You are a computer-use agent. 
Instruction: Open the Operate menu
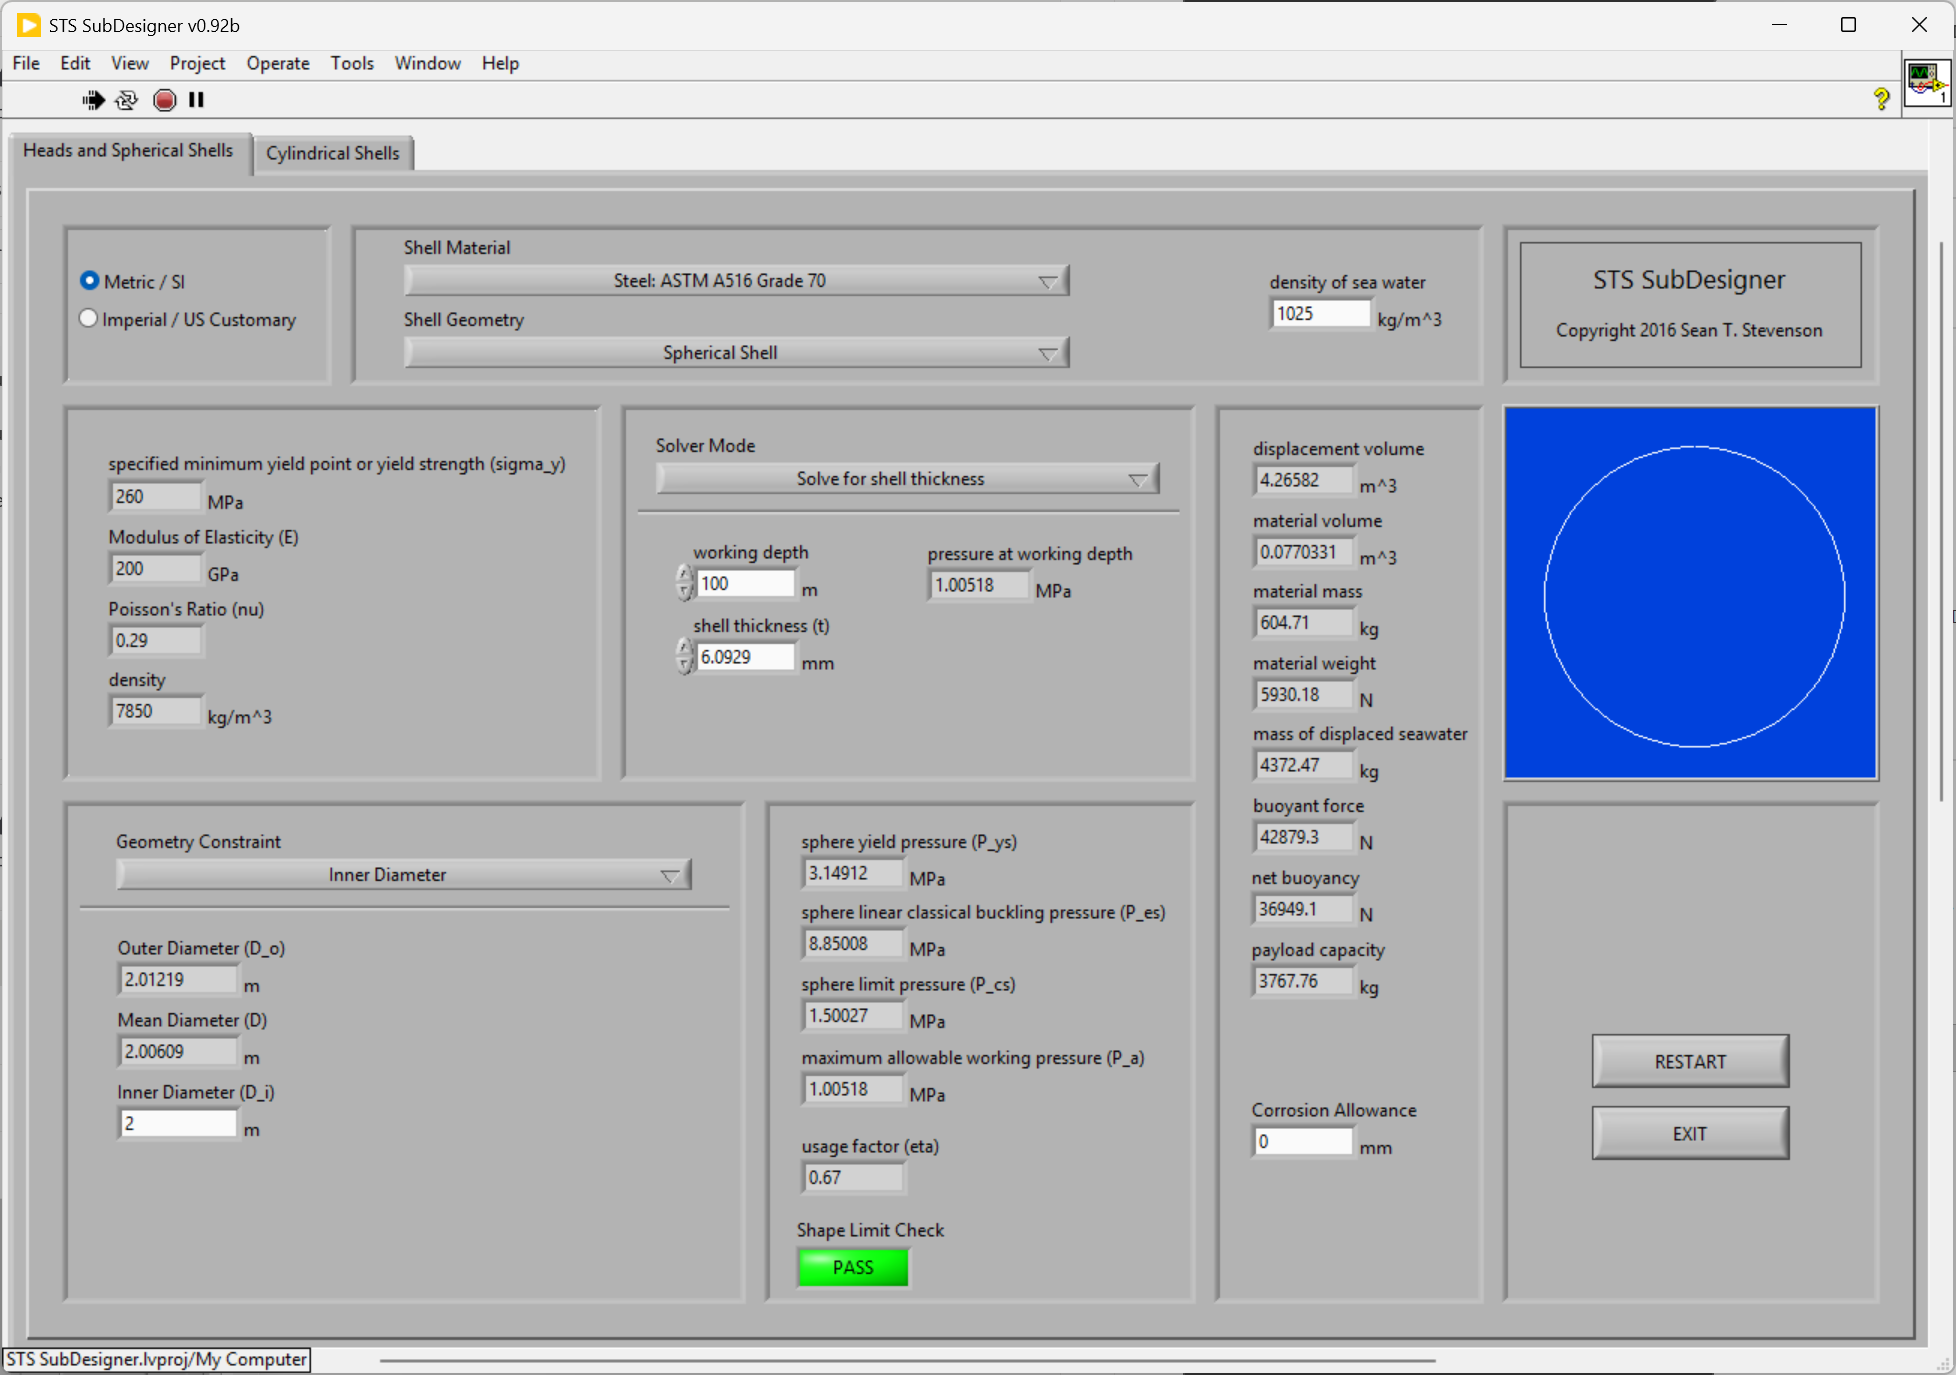pos(278,63)
